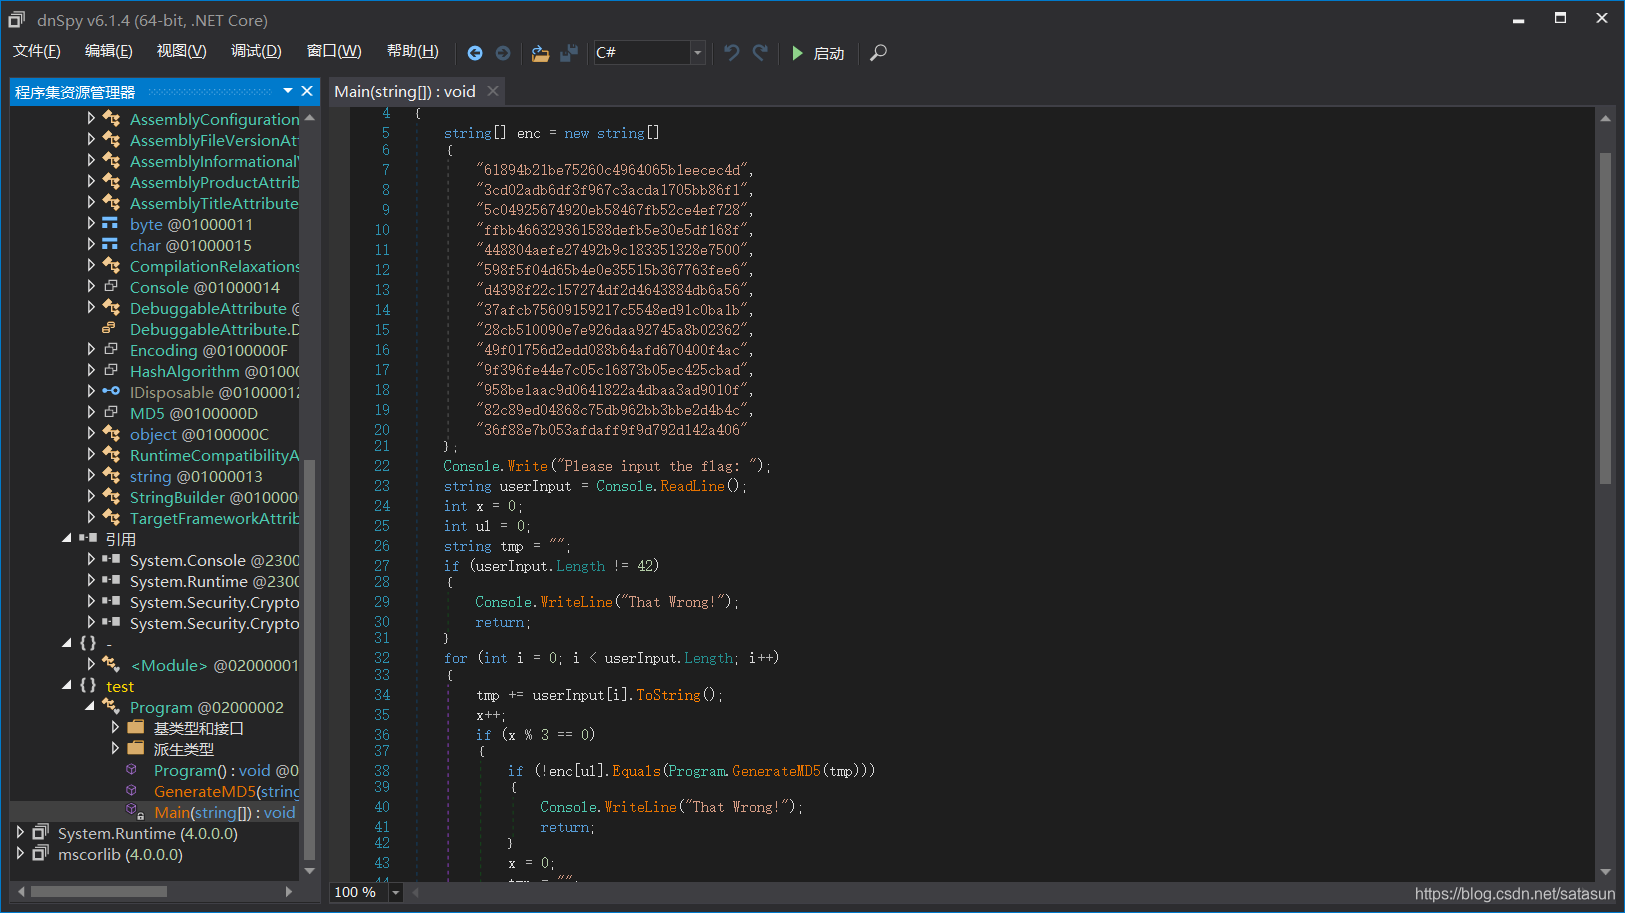The width and height of the screenshot is (1625, 913).
Task: Select Main(string[]) : void in the tree
Action: [x=225, y=812]
